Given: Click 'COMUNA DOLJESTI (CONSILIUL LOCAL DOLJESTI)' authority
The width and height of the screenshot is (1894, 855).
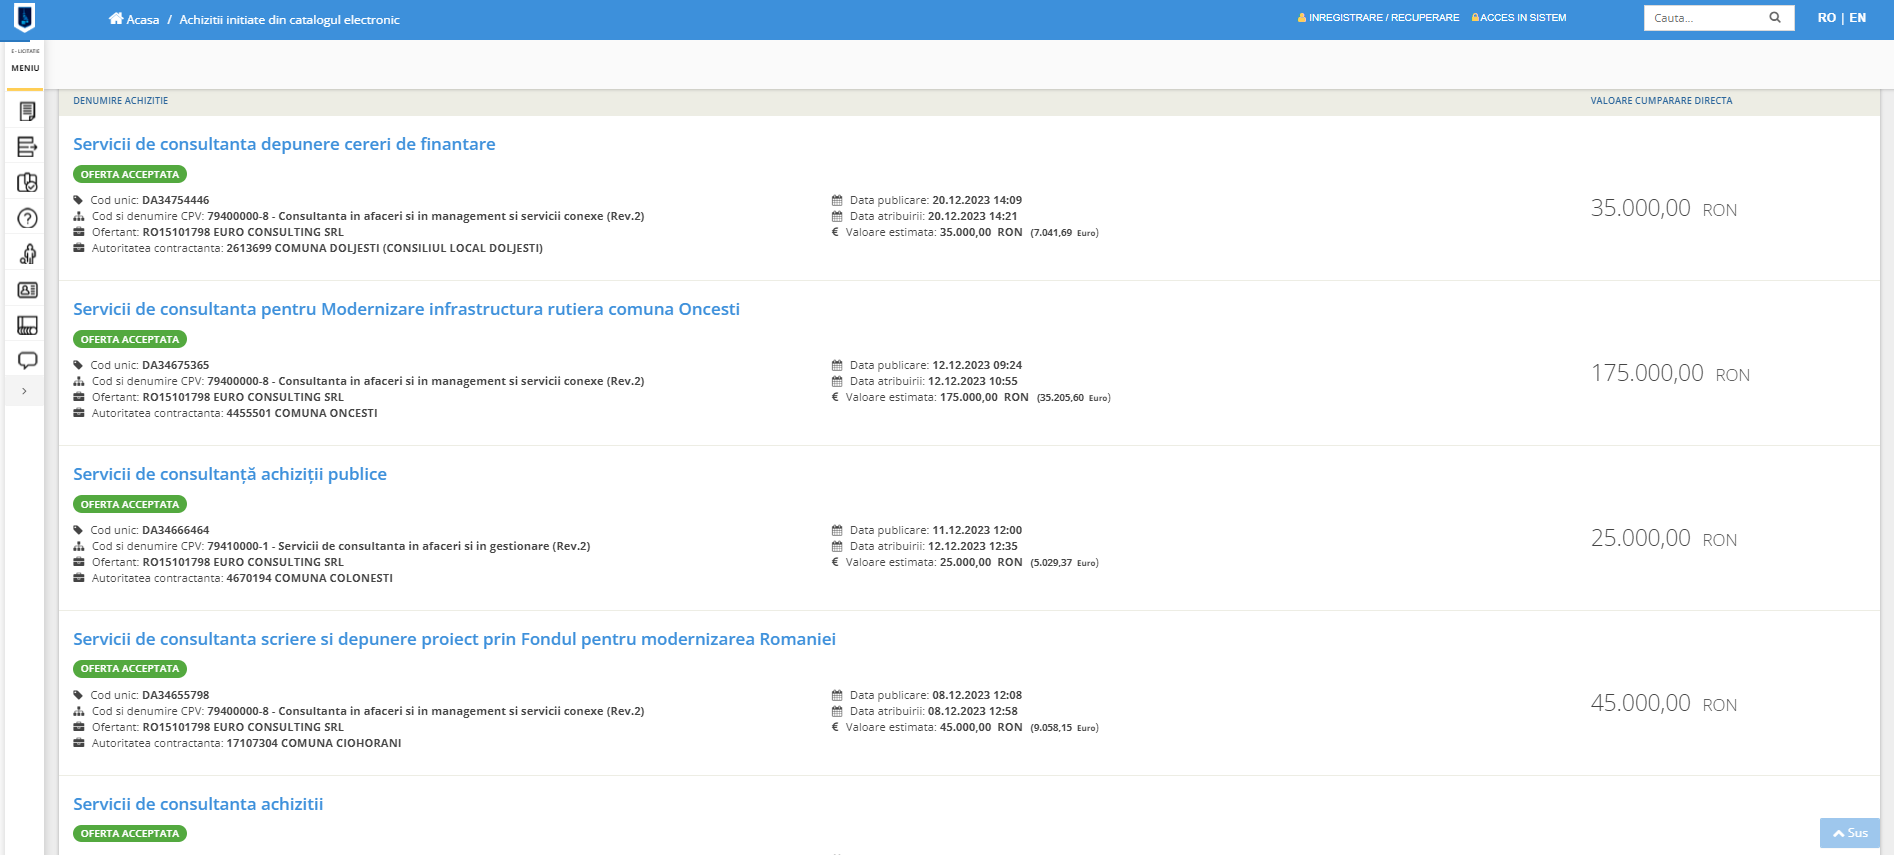Looking at the screenshot, I should 408,248.
